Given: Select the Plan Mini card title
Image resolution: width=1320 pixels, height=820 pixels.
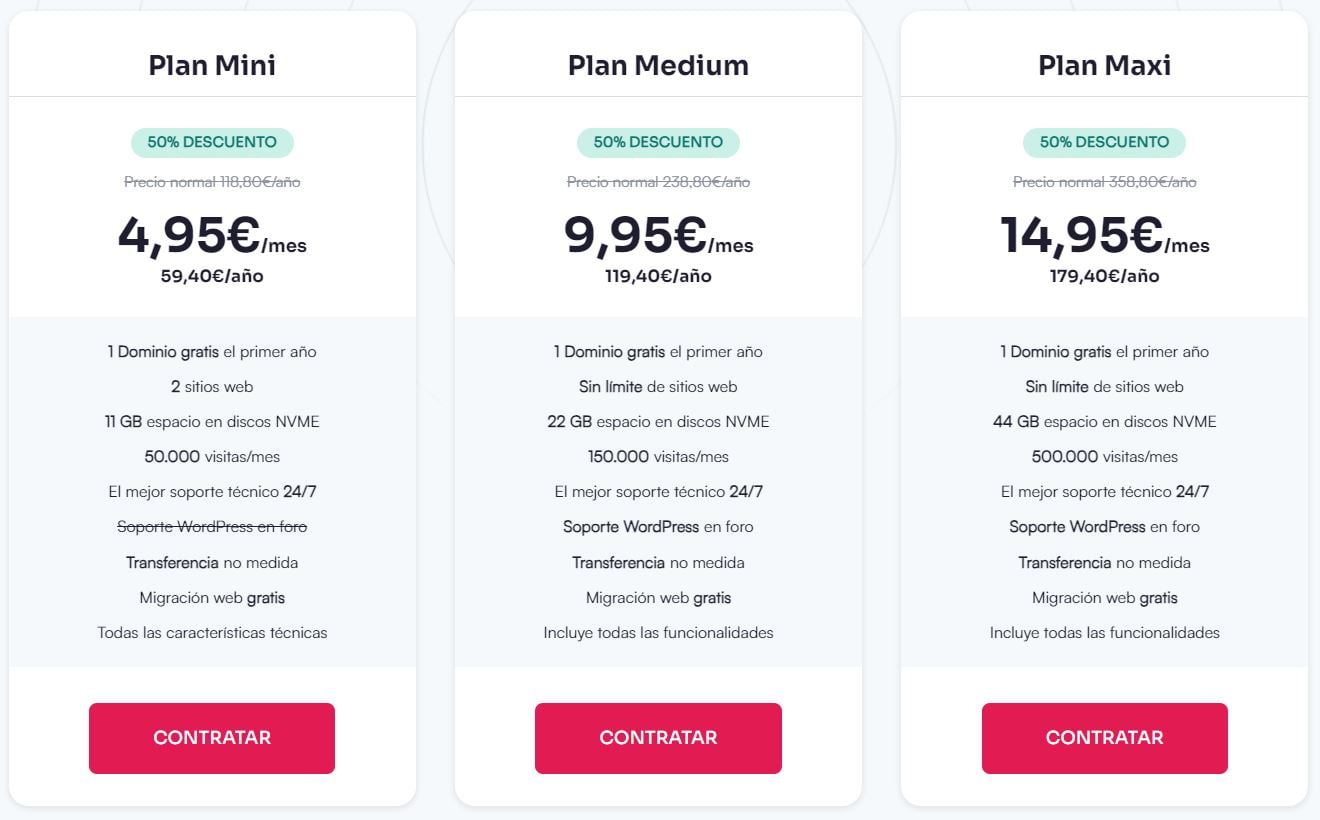Looking at the screenshot, I should pos(212,64).
